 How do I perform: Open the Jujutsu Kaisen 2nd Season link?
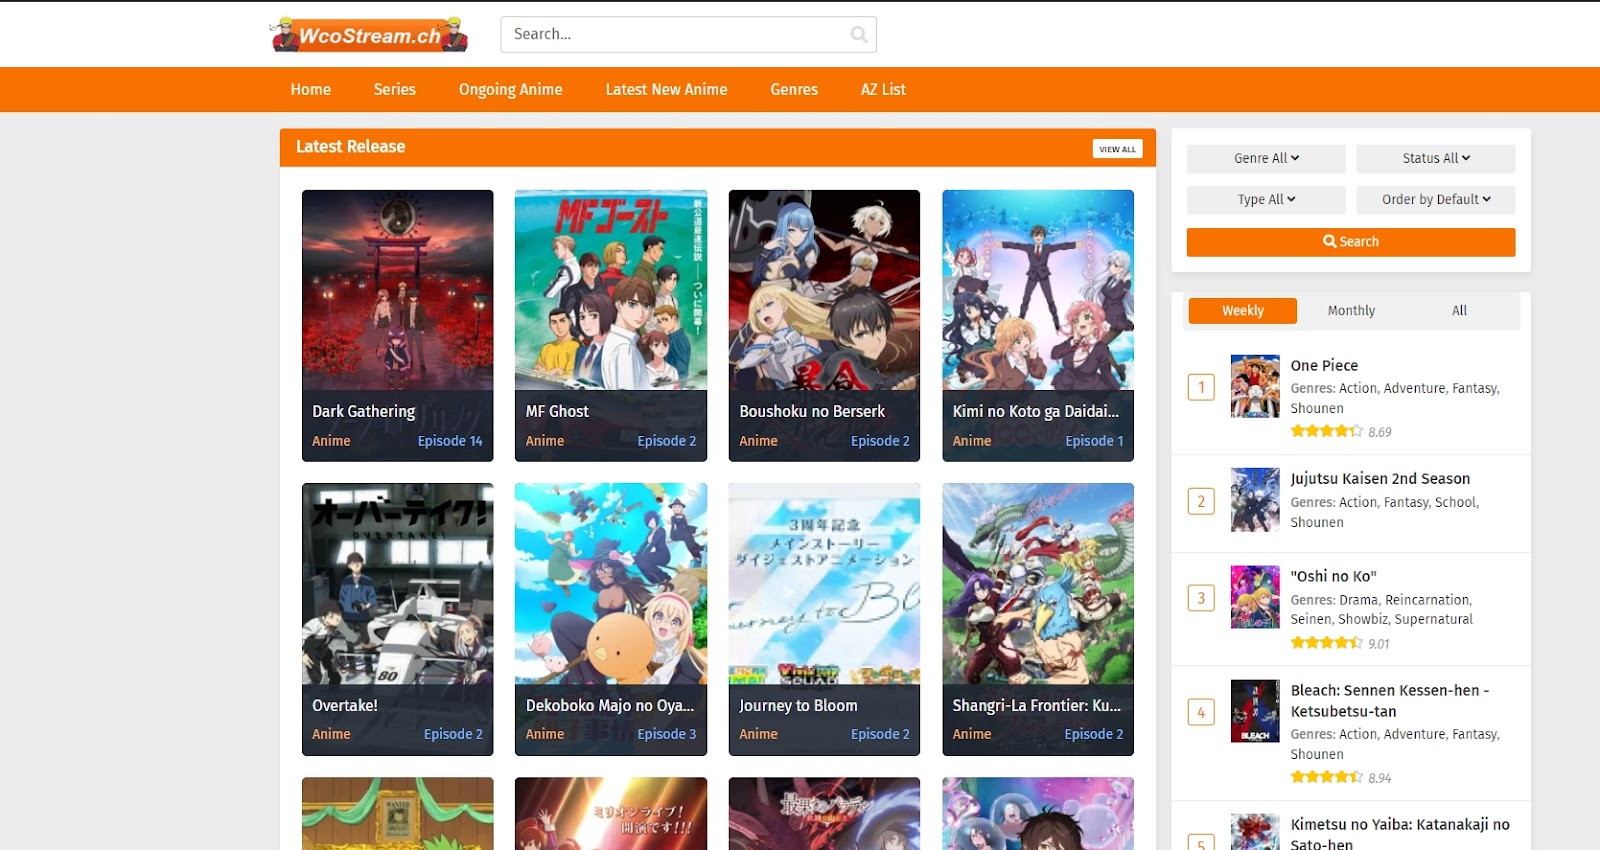(x=1380, y=479)
